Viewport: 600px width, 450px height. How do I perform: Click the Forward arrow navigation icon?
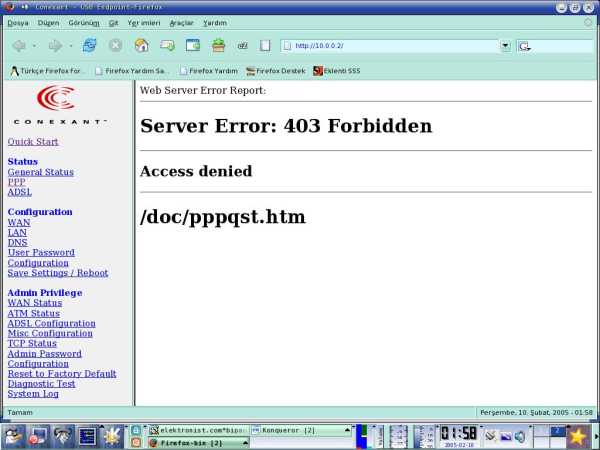coord(55,45)
